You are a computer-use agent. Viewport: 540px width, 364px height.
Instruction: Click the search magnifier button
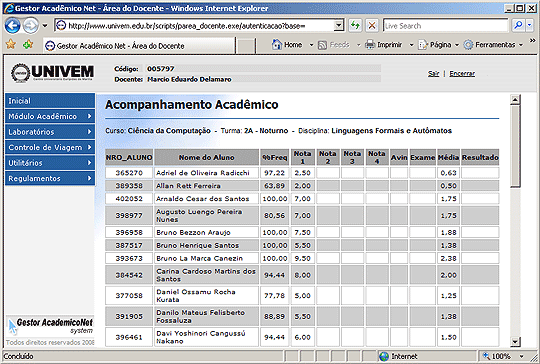[x=518, y=25]
